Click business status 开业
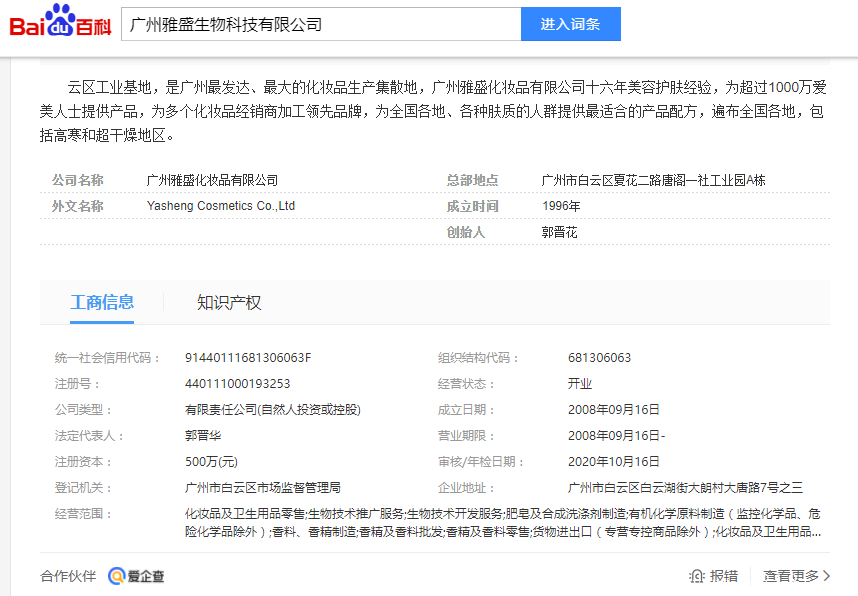This screenshot has width=858, height=596. coord(579,384)
